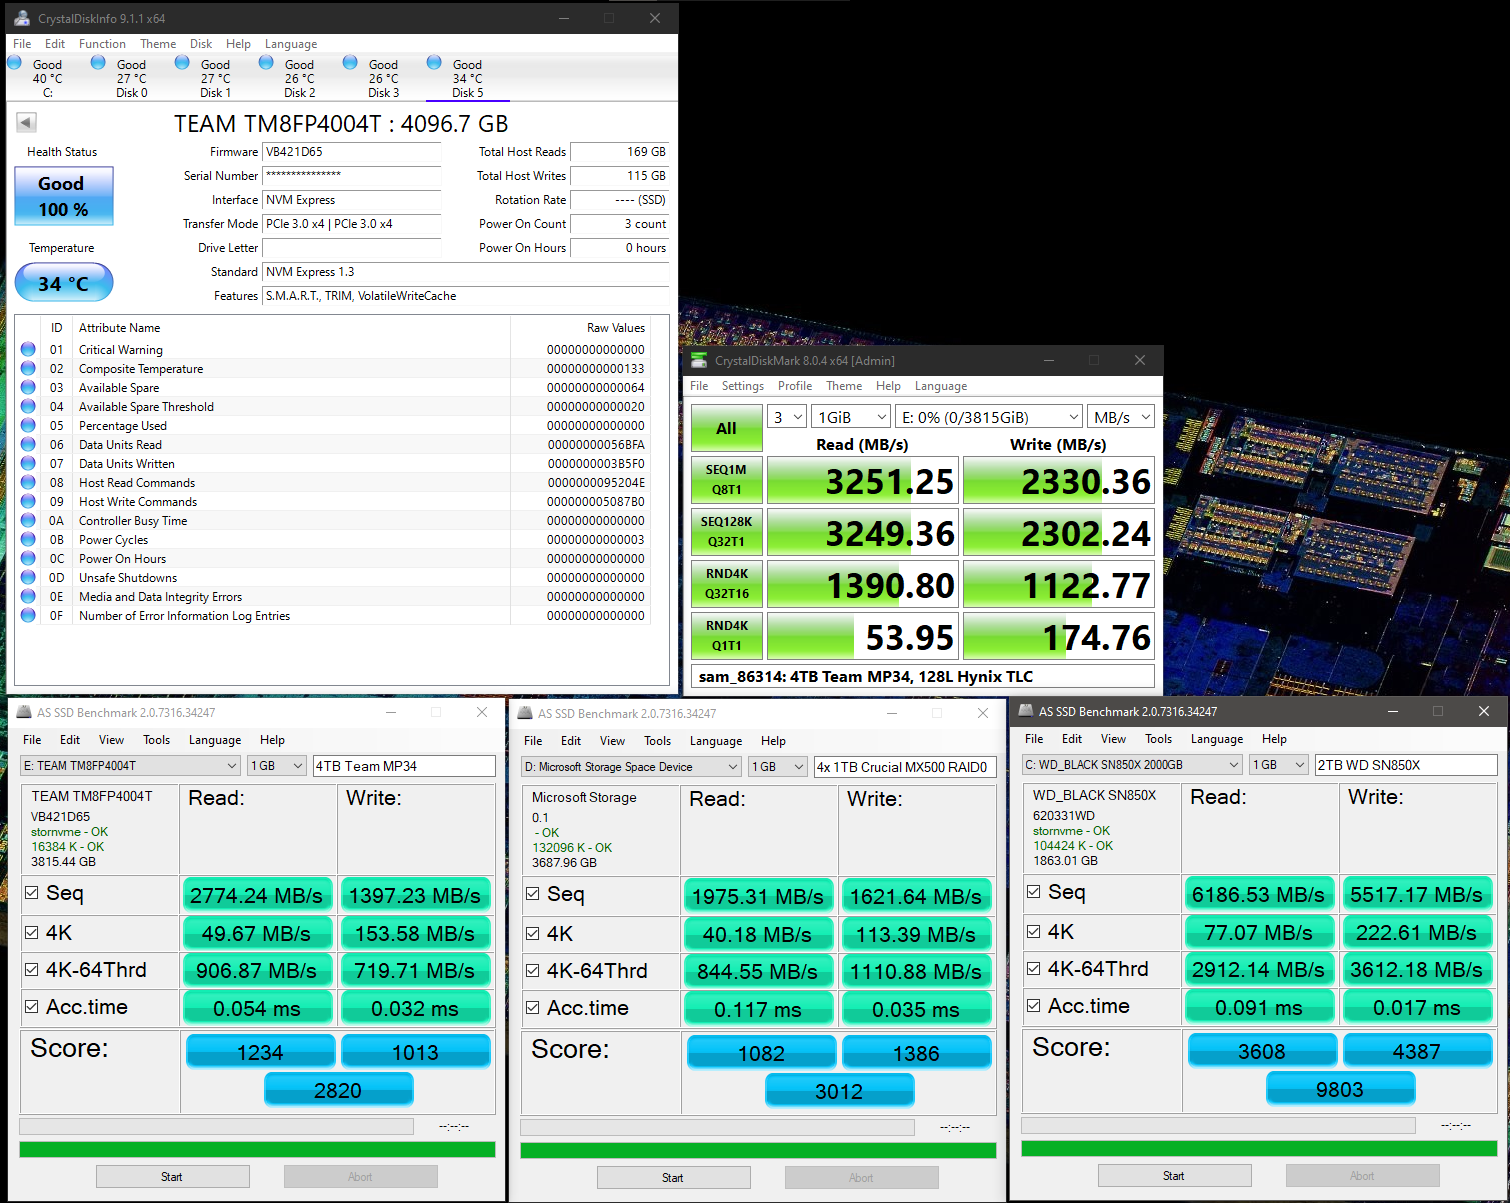This screenshot has height=1203, width=1510.
Task: Click the blue status orb for Disk 0
Action: [x=98, y=62]
